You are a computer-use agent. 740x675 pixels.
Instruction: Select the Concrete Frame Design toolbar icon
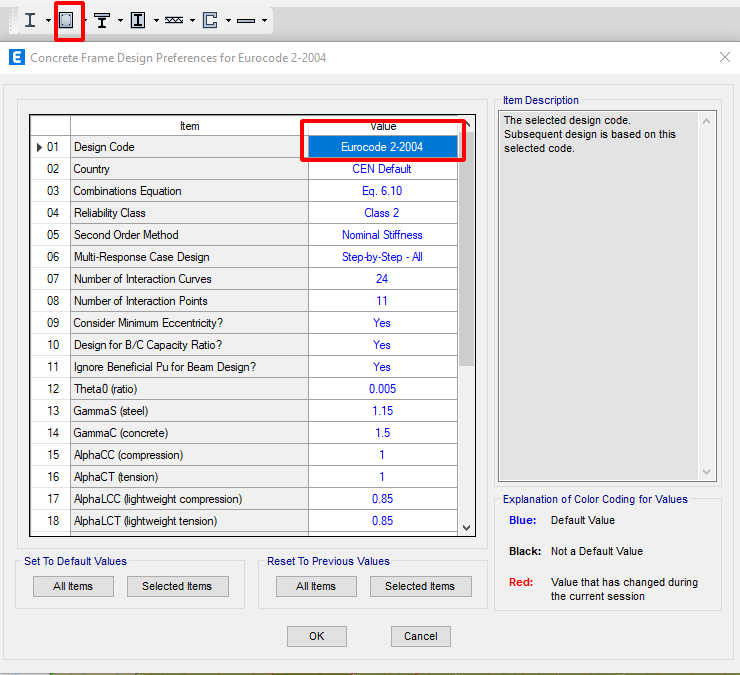(x=67, y=19)
